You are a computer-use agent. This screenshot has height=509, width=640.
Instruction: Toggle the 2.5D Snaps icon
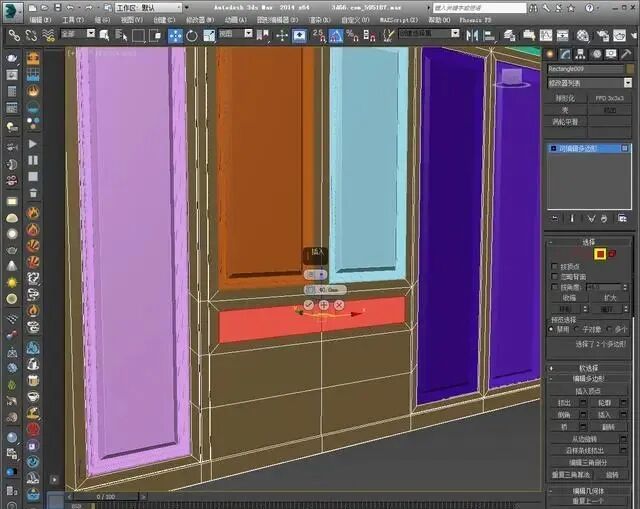click(x=318, y=36)
